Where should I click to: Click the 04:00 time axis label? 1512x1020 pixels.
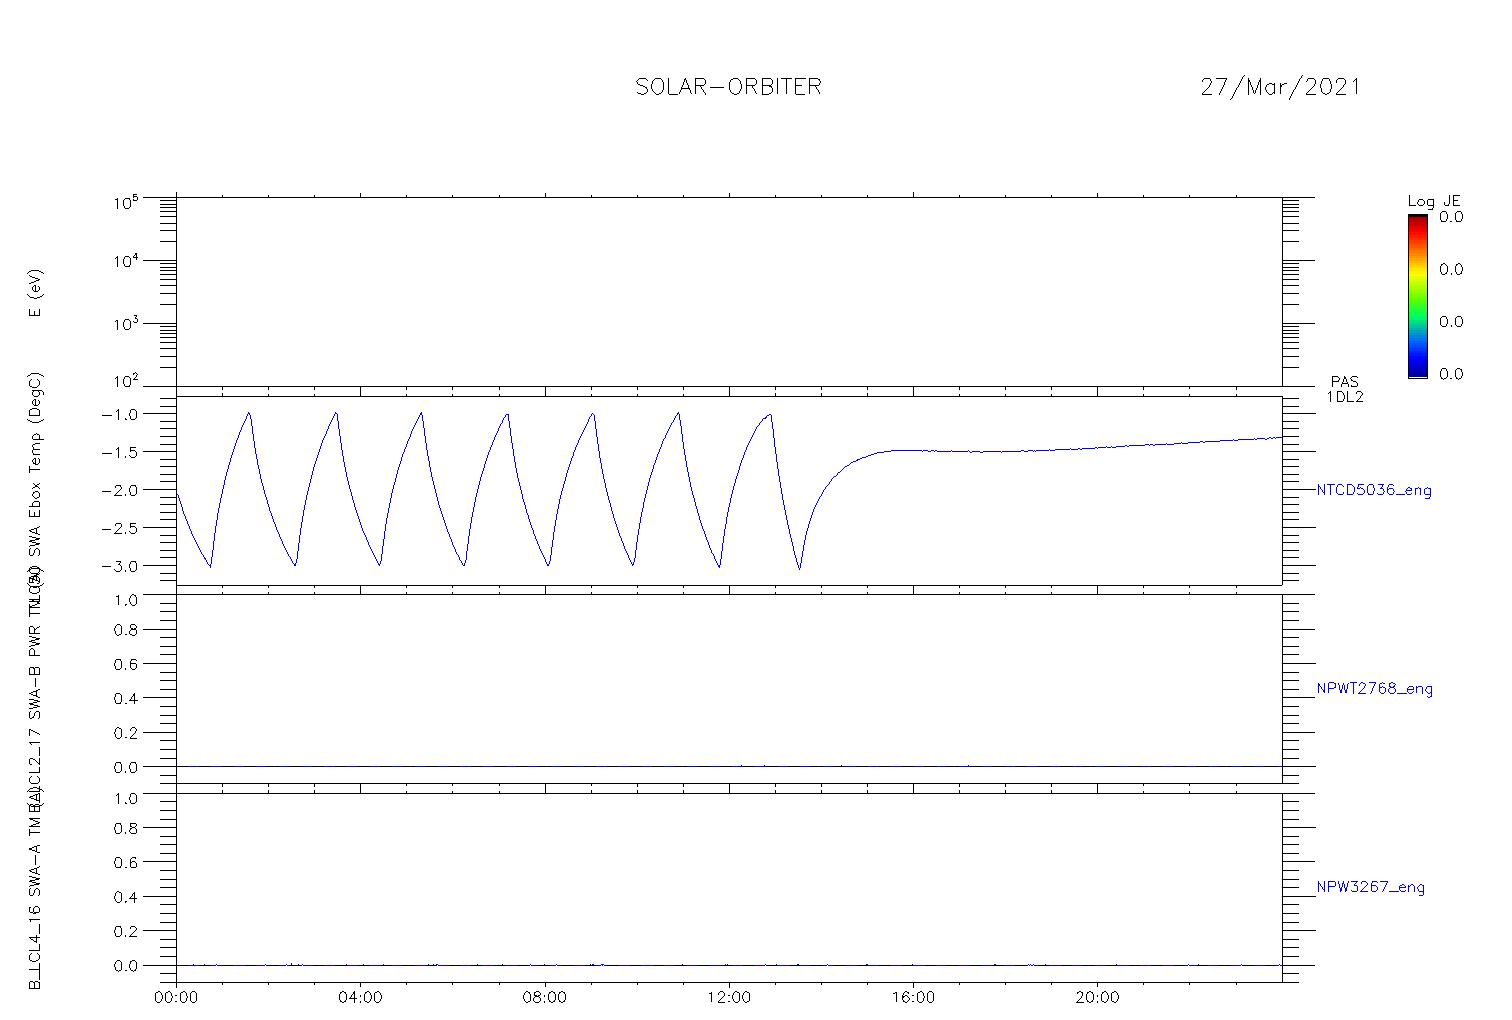click(x=360, y=997)
